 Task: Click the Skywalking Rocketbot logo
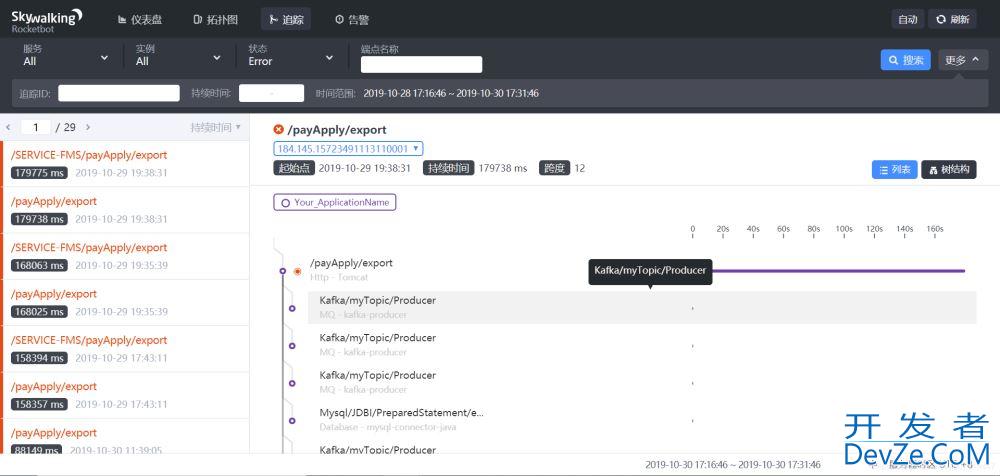point(47,20)
